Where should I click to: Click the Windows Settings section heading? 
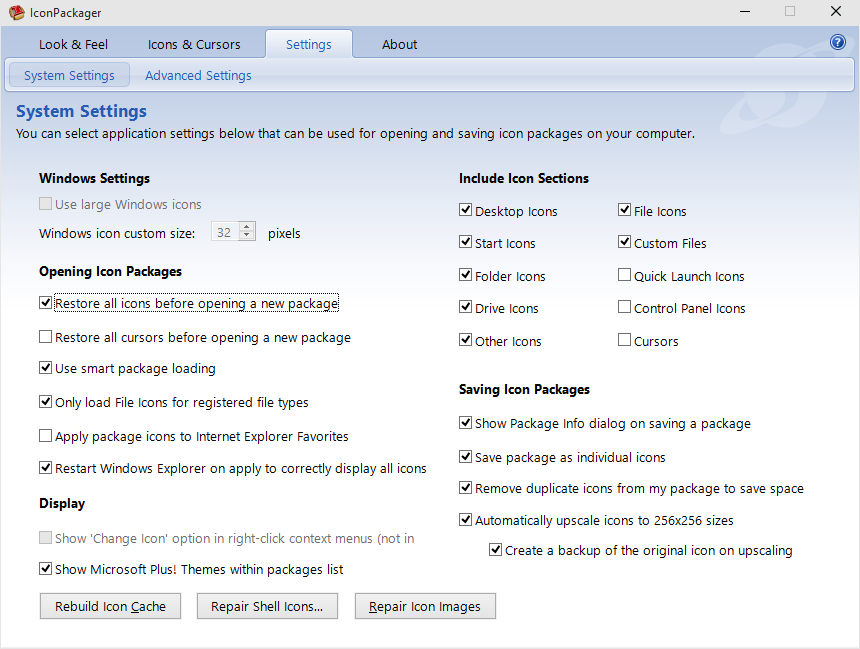point(94,178)
